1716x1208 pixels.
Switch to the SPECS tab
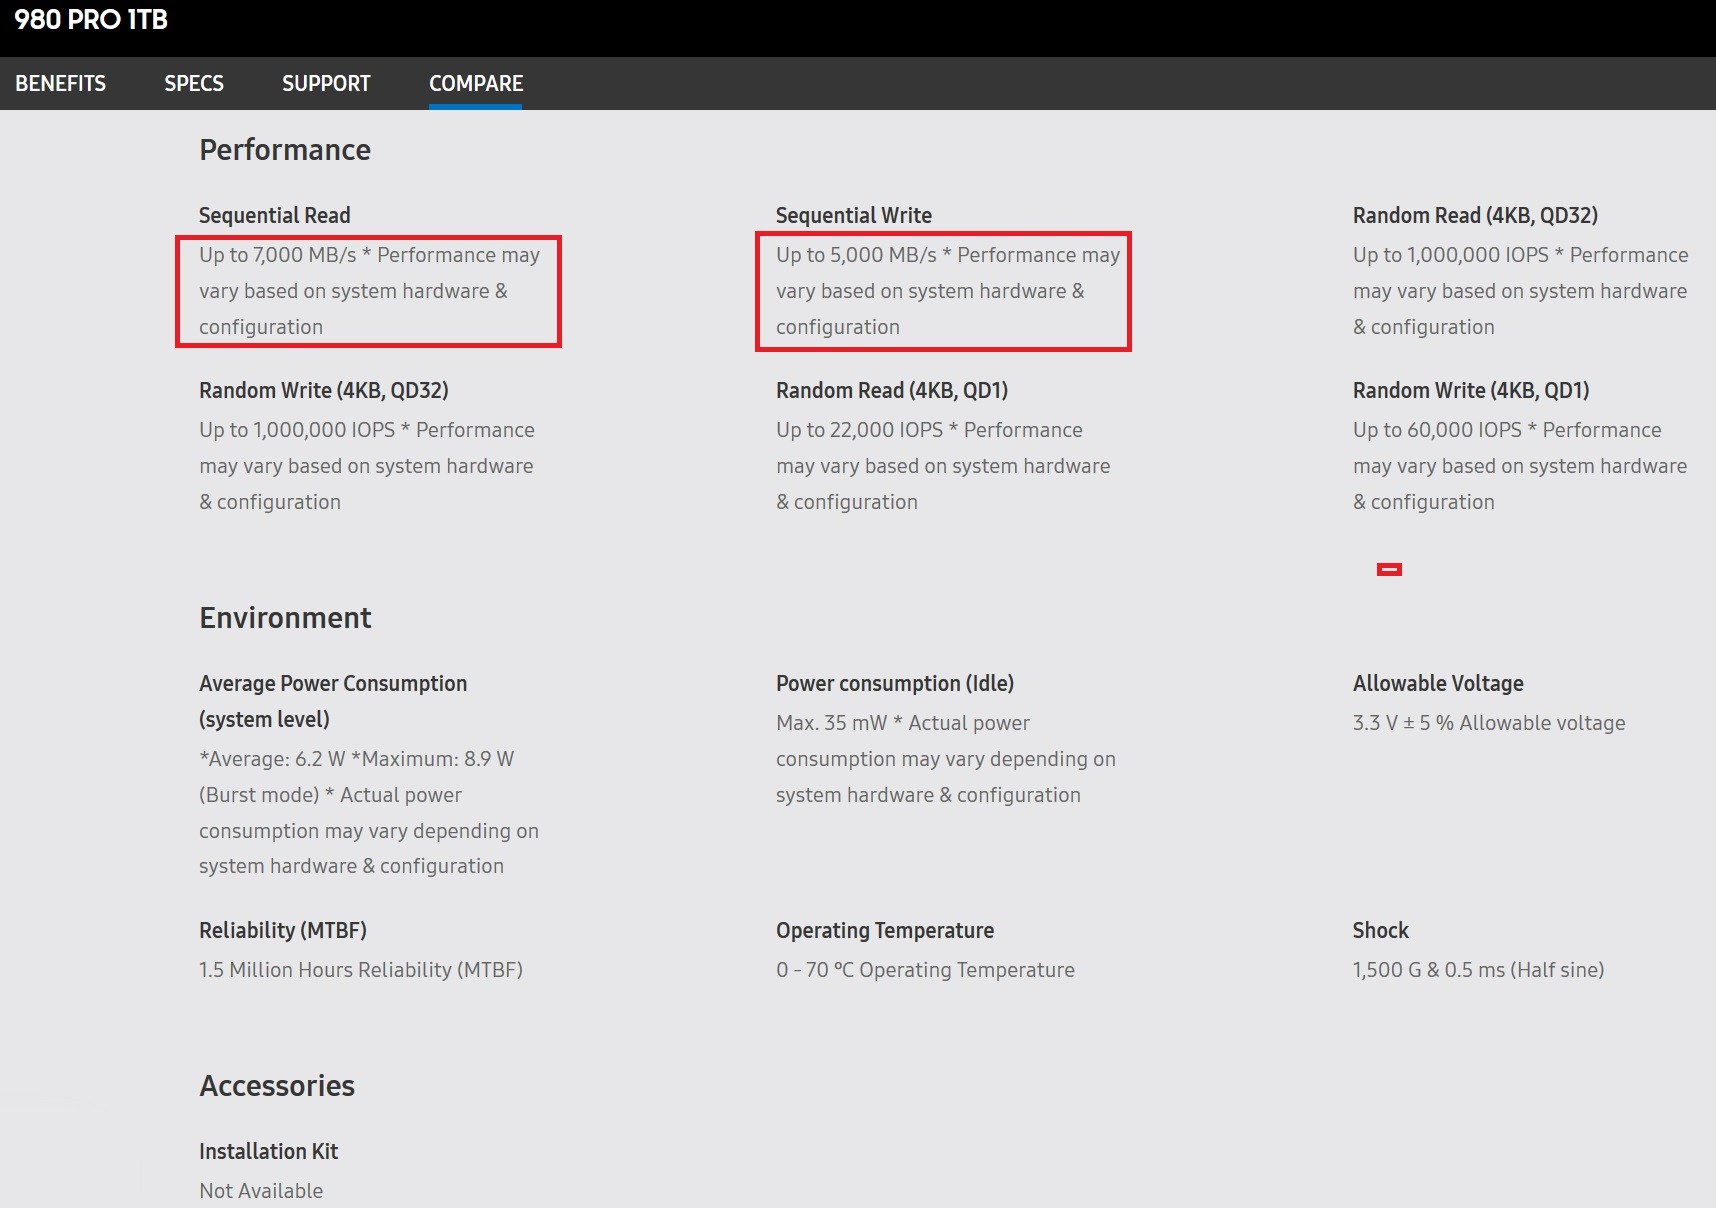tap(194, 83)
